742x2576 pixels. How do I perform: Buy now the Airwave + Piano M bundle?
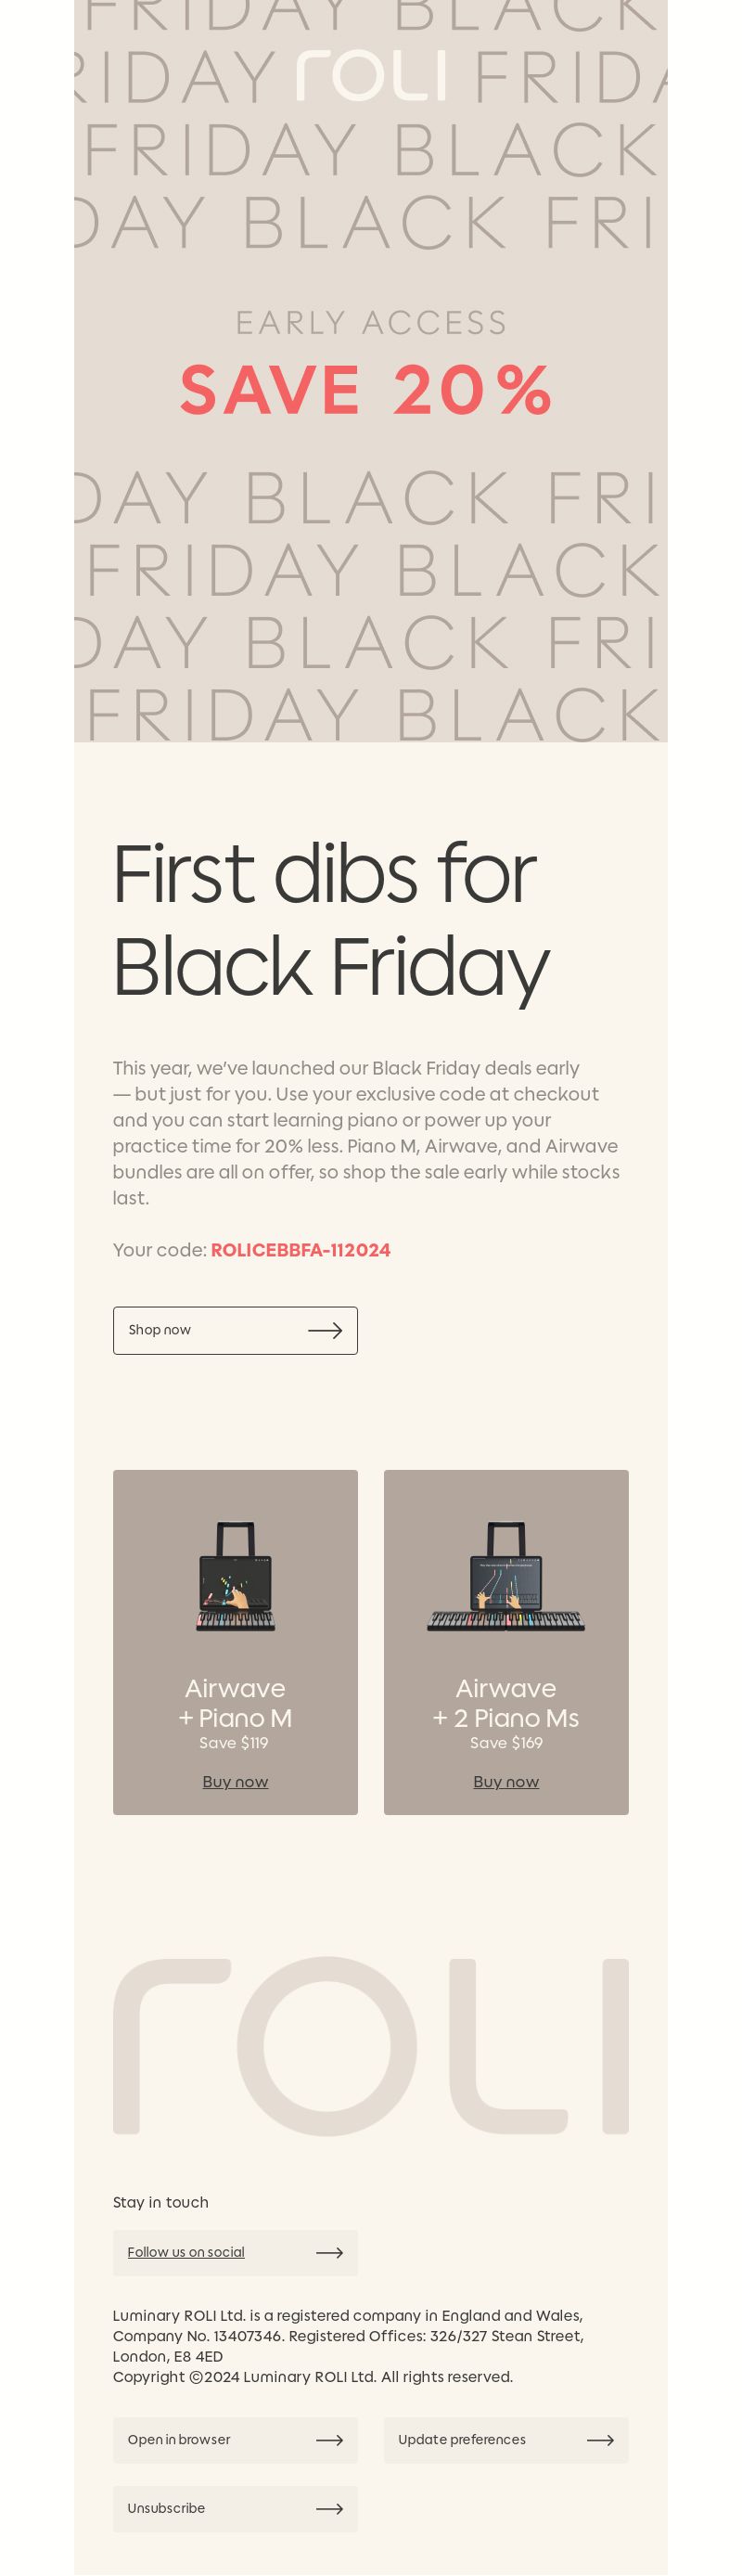point(235,1781)
